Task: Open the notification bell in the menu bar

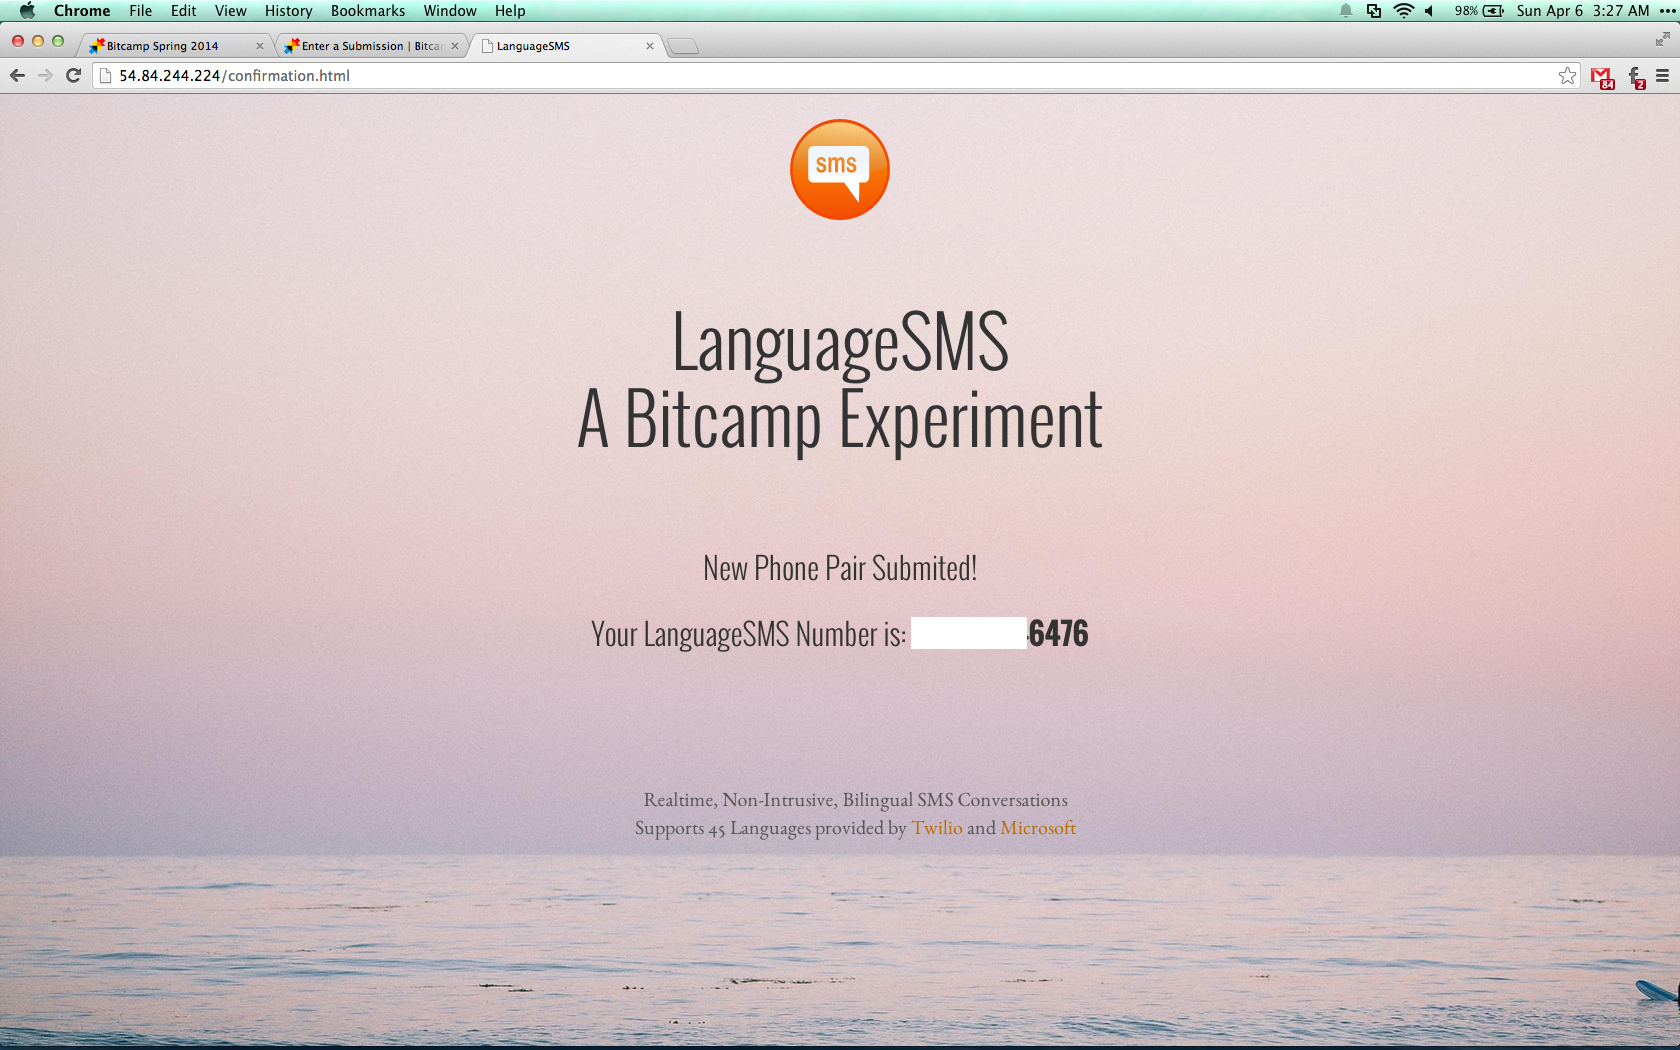Action: (x=1346, y=11)
